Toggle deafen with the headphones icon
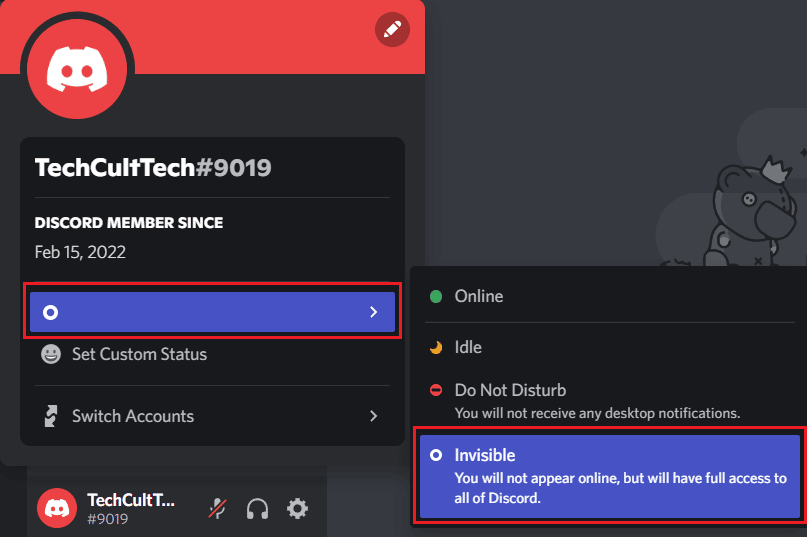 pos(257,509)
